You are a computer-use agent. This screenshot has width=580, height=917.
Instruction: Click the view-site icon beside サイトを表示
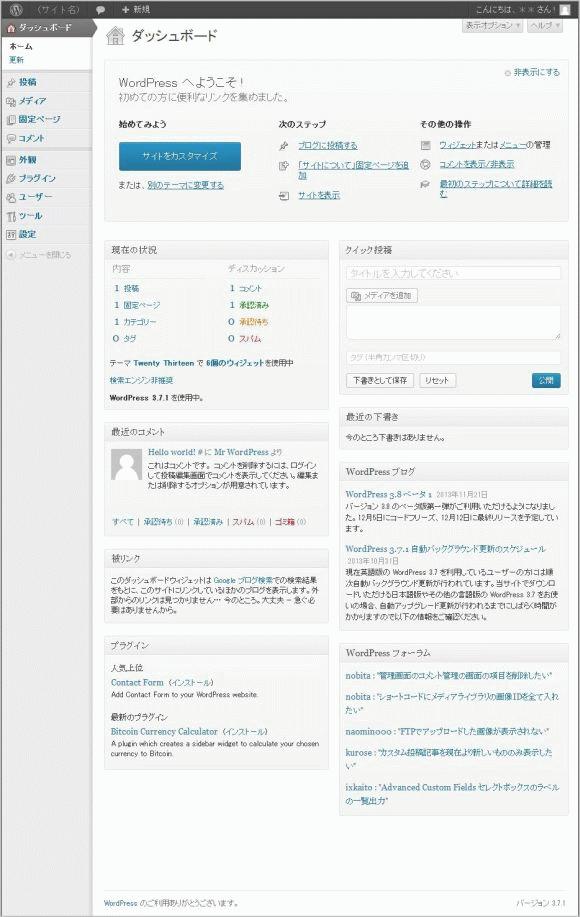284,195
